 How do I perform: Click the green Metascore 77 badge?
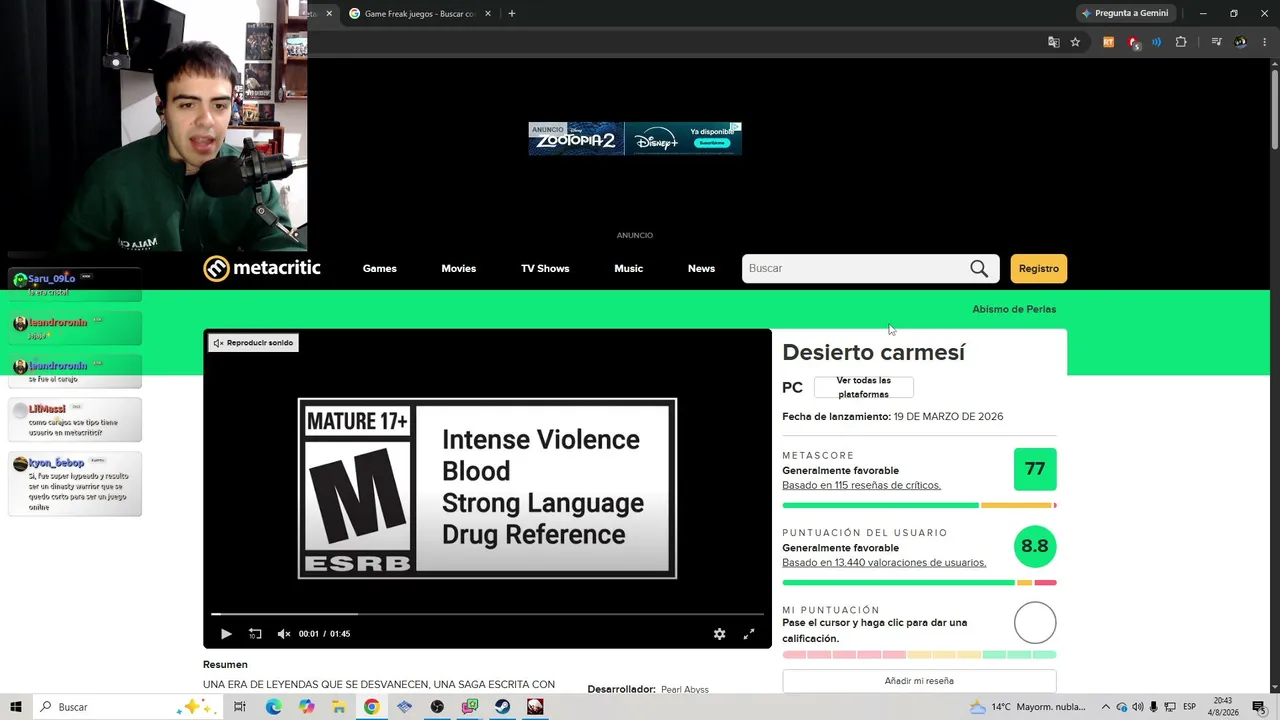pyautogui.click(x=1035, y=469)
